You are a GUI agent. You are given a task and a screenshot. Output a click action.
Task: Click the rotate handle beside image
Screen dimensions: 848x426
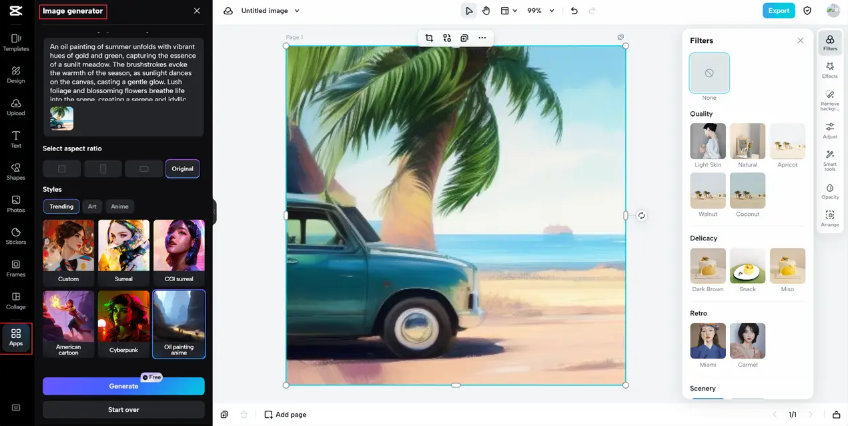[x=641, y=215]
